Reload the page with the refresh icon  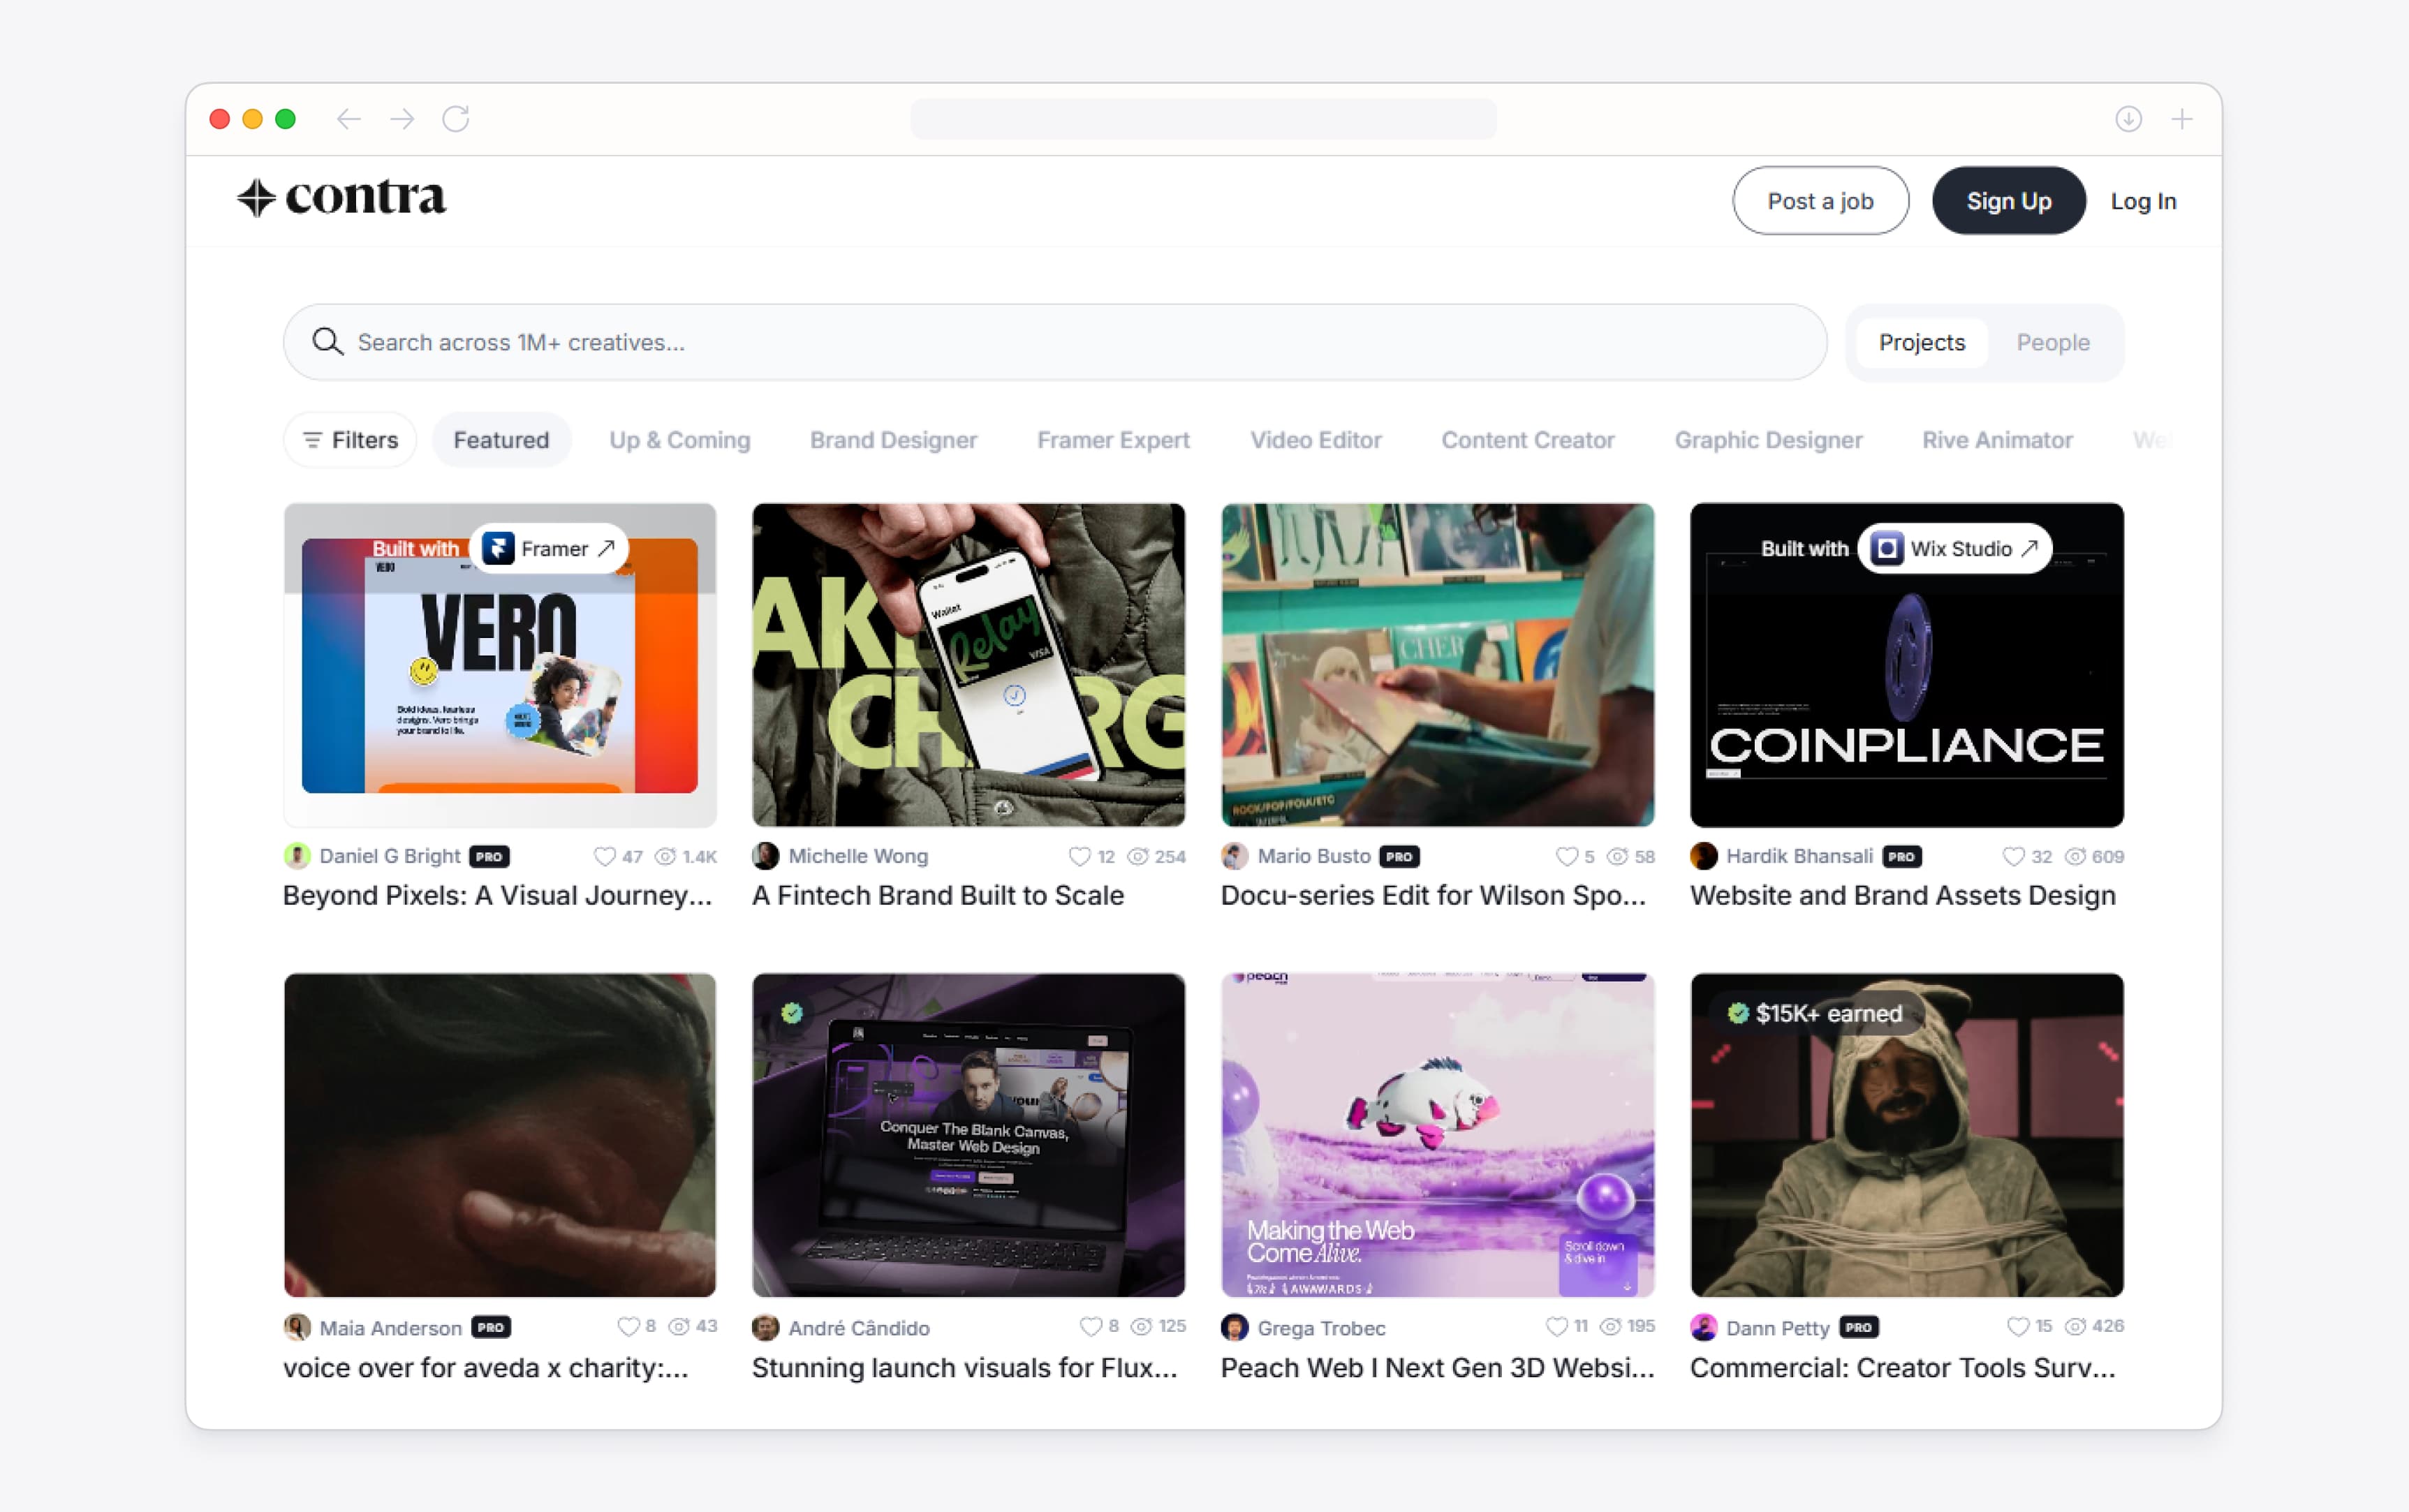tap(456, 119)
